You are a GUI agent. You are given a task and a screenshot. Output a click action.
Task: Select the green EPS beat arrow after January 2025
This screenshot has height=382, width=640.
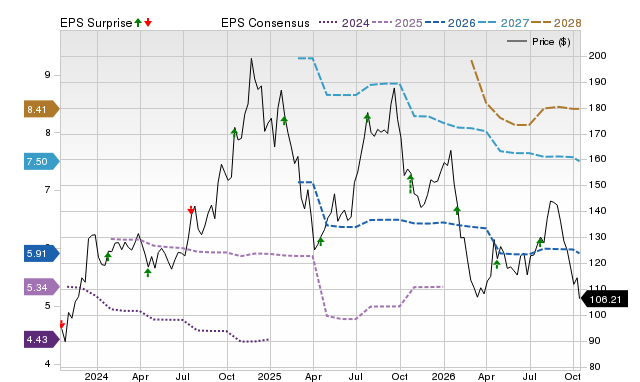[x=284, y=120]
